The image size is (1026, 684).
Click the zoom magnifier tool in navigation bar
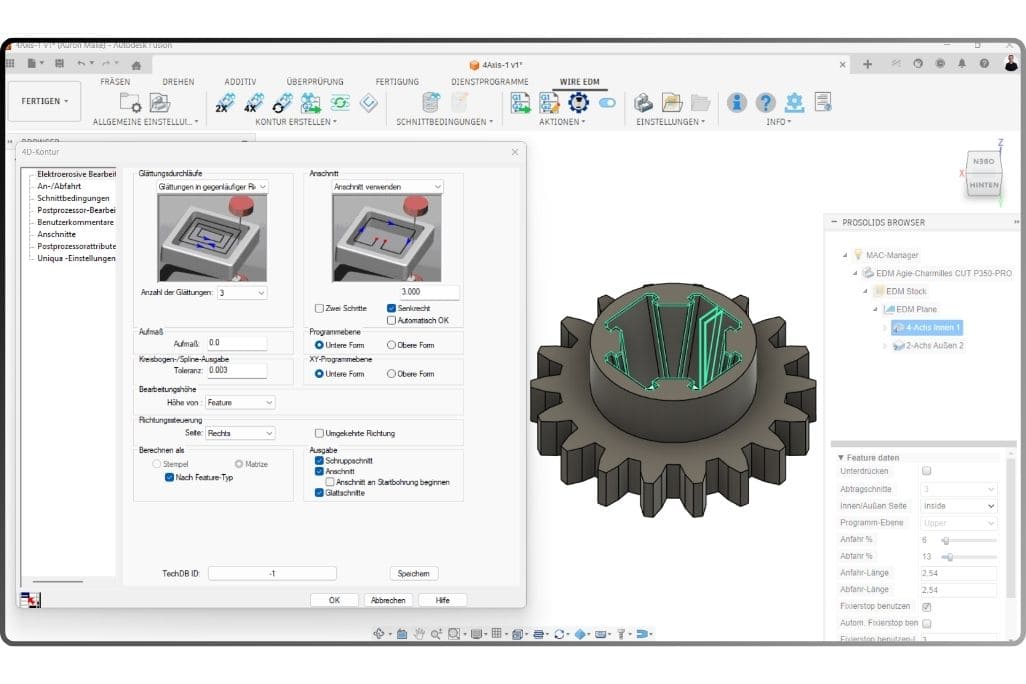coord(436,634)
